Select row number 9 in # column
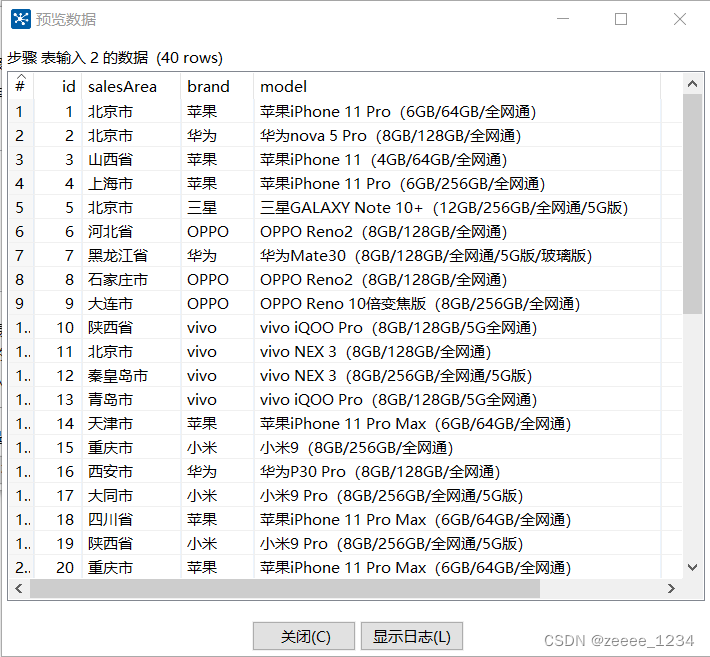The image size is (710, 657). pos(21,303)
